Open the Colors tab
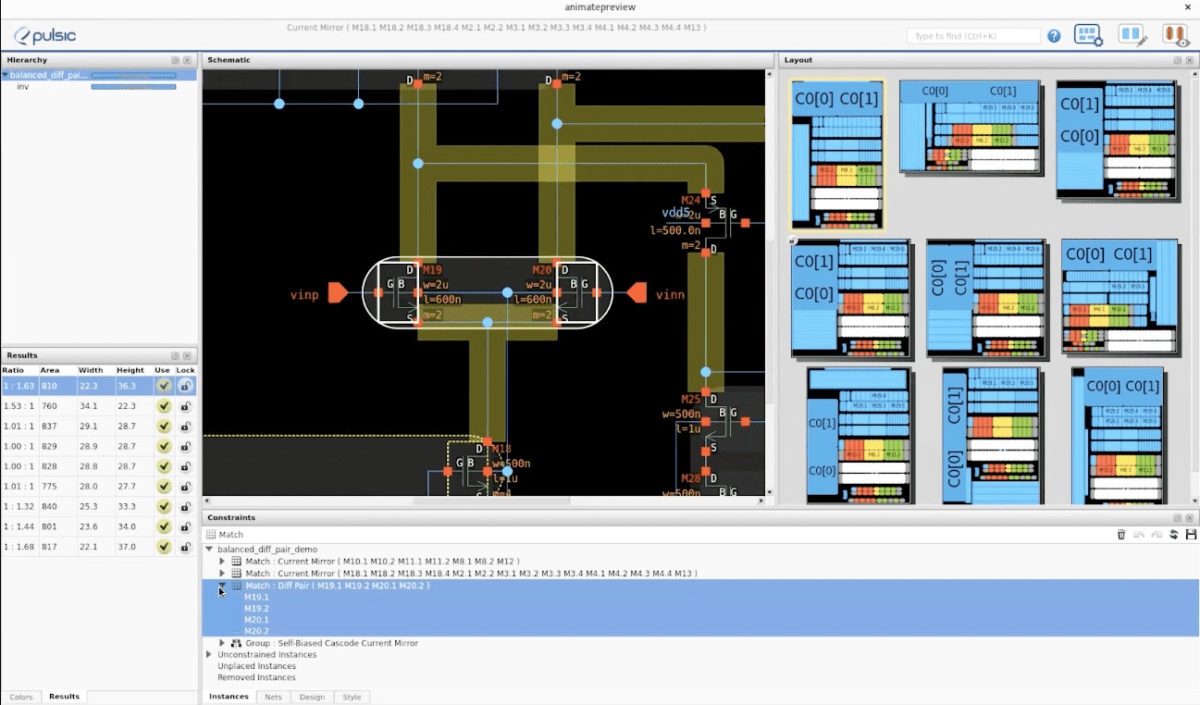Viewport: 1200px width, 705px height. pyautogui.click(x=22, y=697)
